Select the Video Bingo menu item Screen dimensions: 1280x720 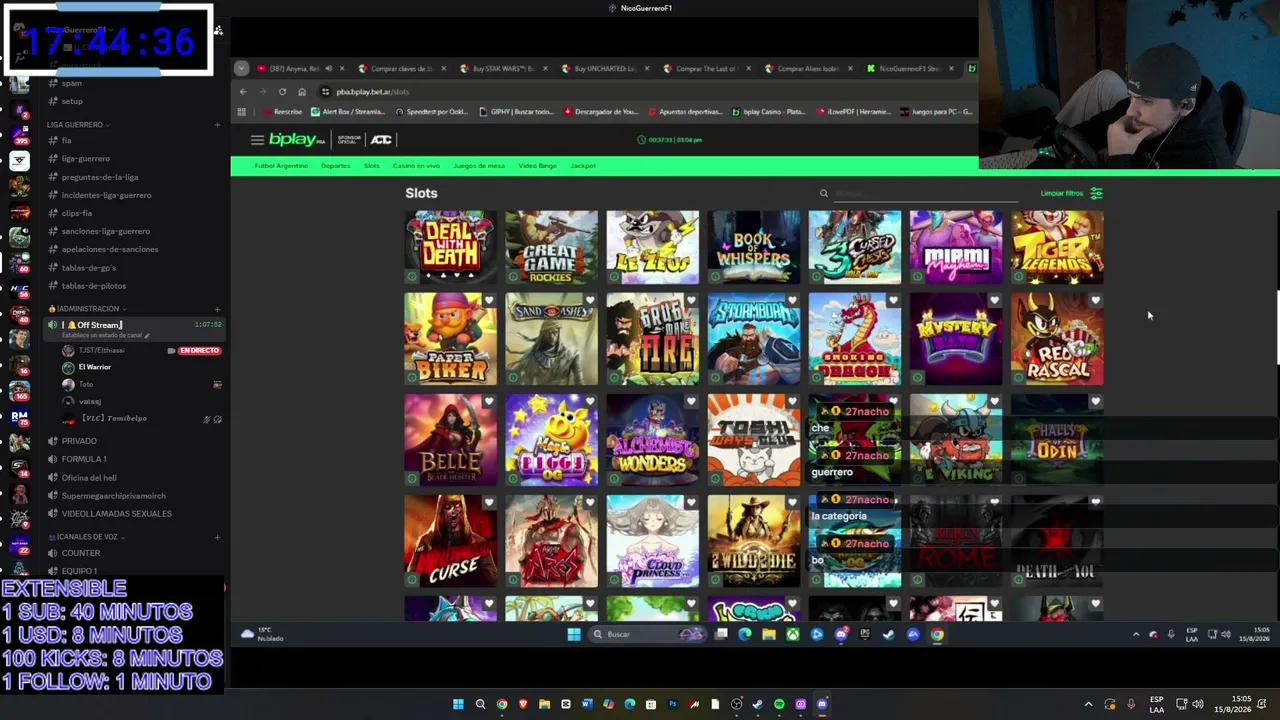[538, 166]
